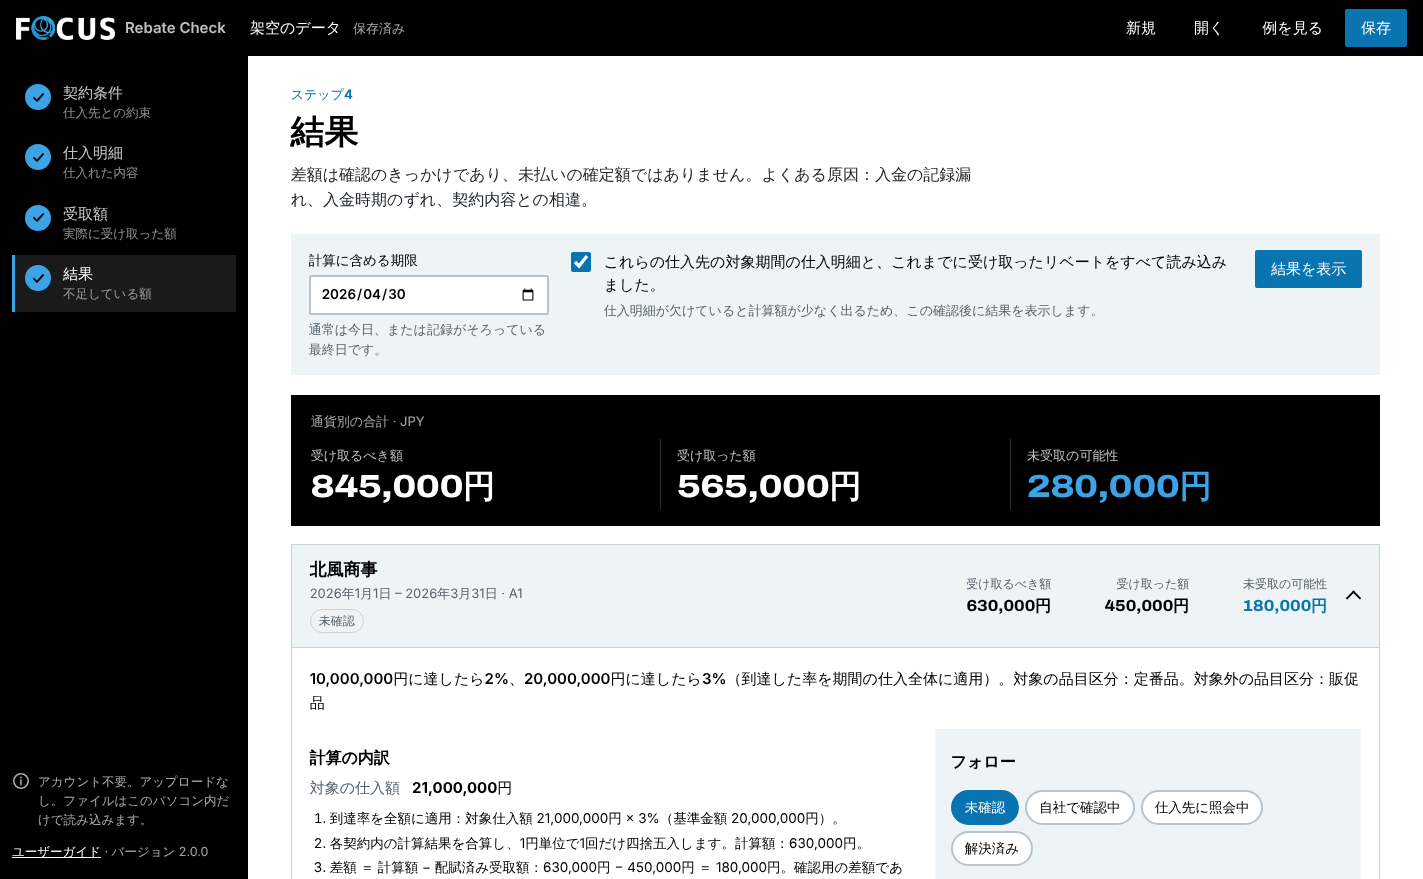Click the 架空のデータ file name
1423x879 pixels.
pyautogui.click(x=295, y=28)
